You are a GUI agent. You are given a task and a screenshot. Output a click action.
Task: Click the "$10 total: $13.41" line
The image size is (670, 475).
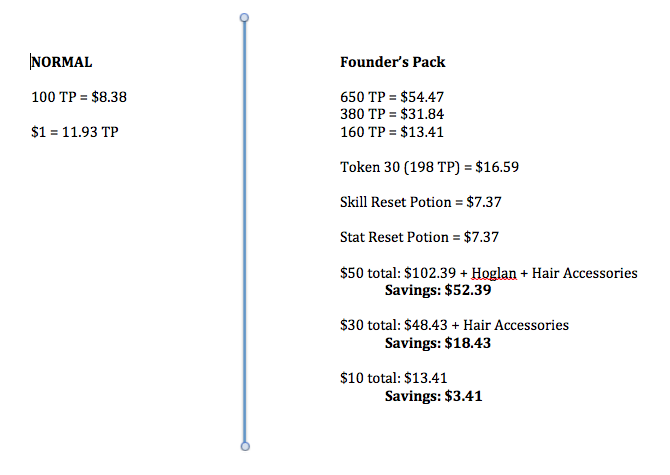tap(393, 378)
